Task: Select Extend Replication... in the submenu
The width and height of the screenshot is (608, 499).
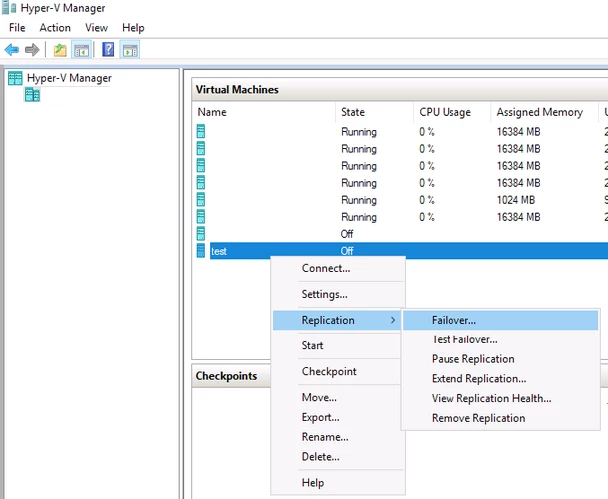Action: (500, 379)
